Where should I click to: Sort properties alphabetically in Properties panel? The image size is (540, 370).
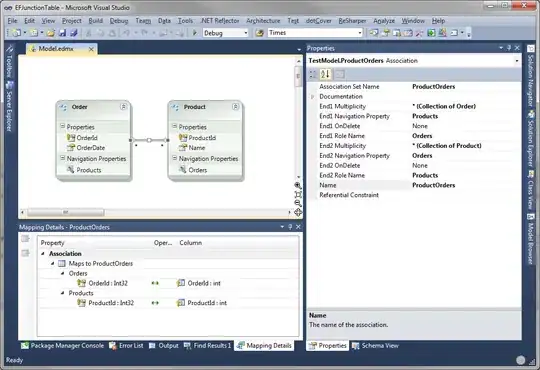(325, 74)
